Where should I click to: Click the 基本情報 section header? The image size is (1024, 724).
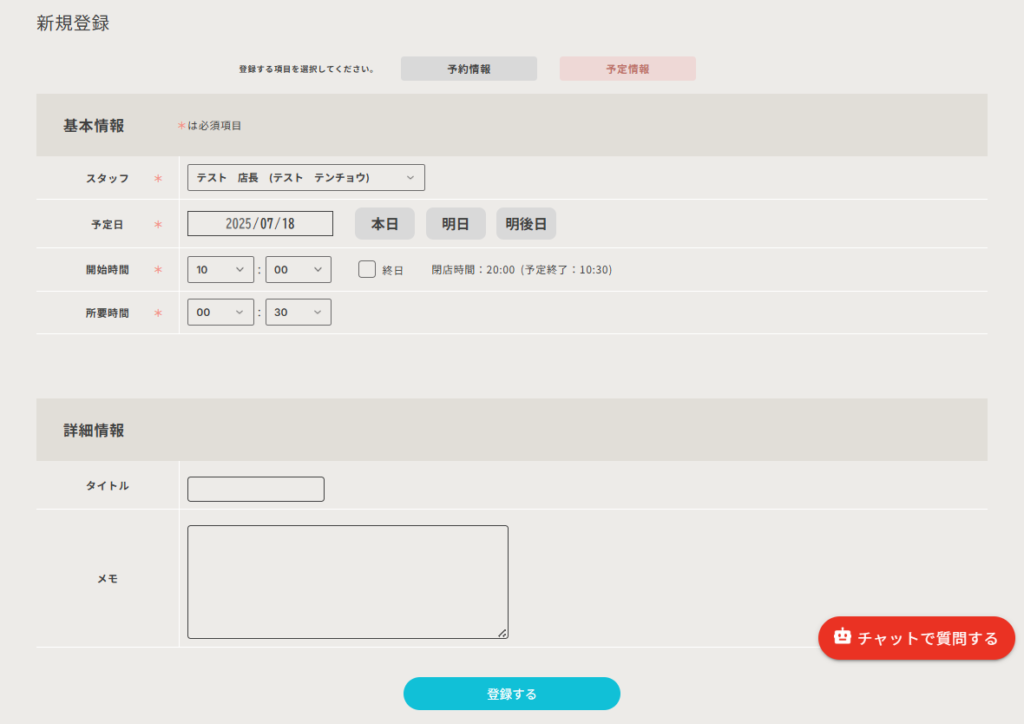point(94,126)
